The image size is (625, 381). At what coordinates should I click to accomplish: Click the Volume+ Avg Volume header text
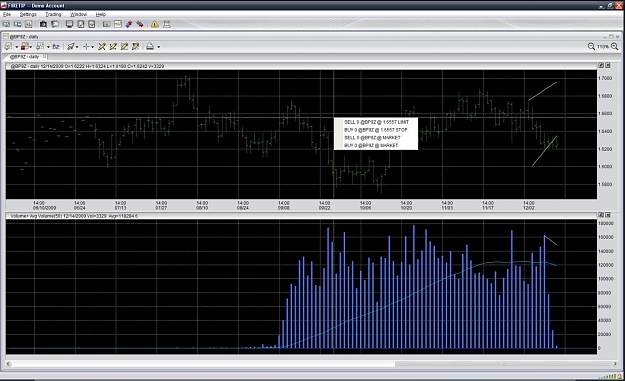(x=74, y=216)
